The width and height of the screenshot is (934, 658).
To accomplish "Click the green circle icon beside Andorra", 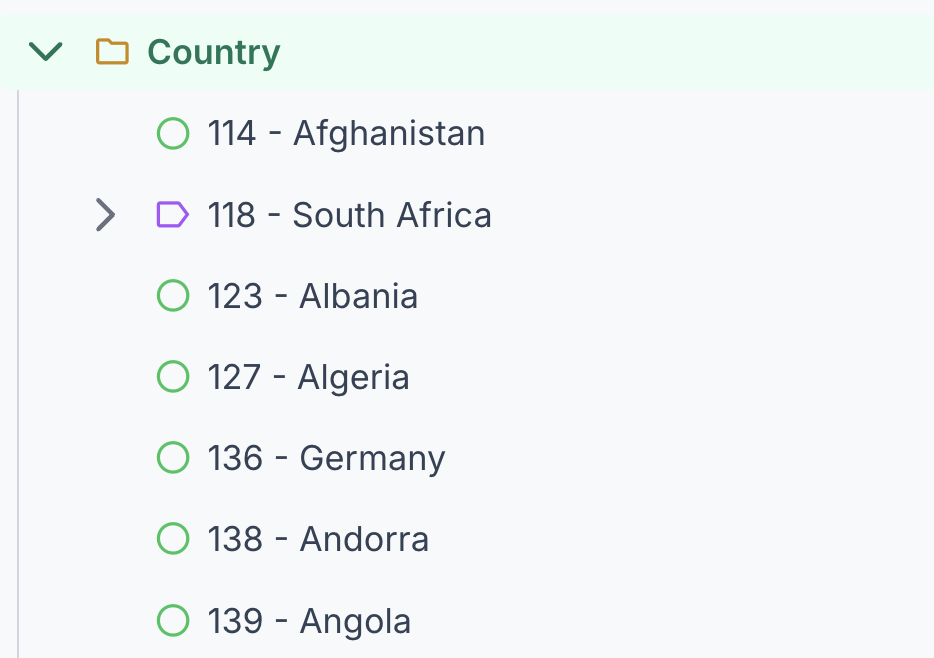I will click(x=173, y=539).
